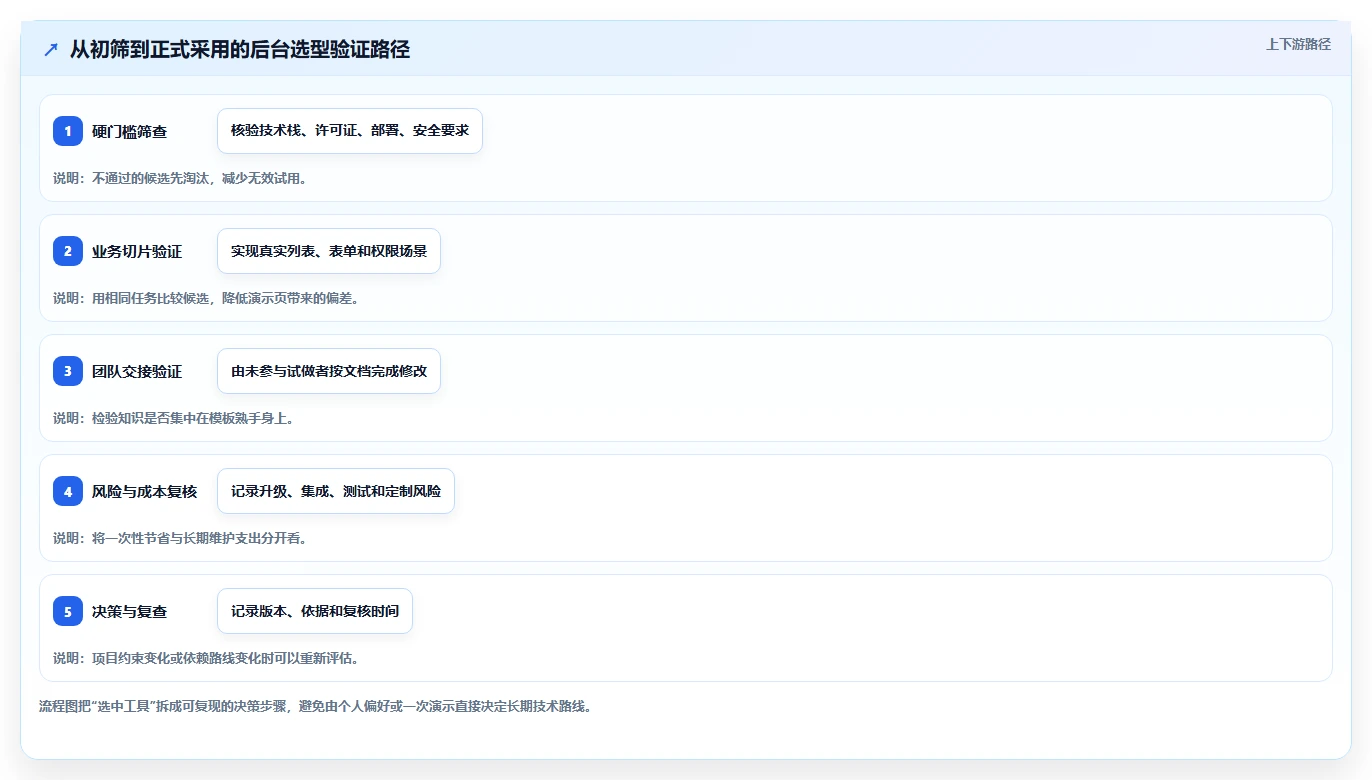
Task: Click step number 5 badge
Action: (x=68, y=611)
